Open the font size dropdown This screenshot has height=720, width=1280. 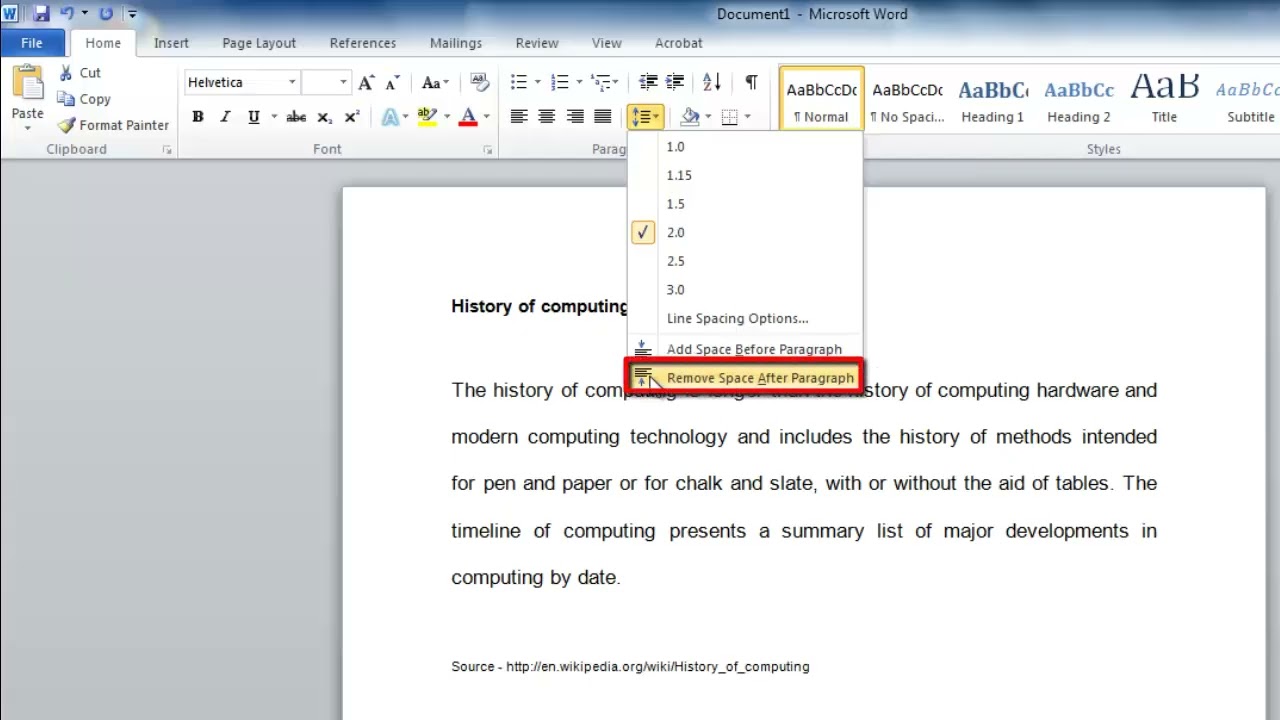pos(343,82)
